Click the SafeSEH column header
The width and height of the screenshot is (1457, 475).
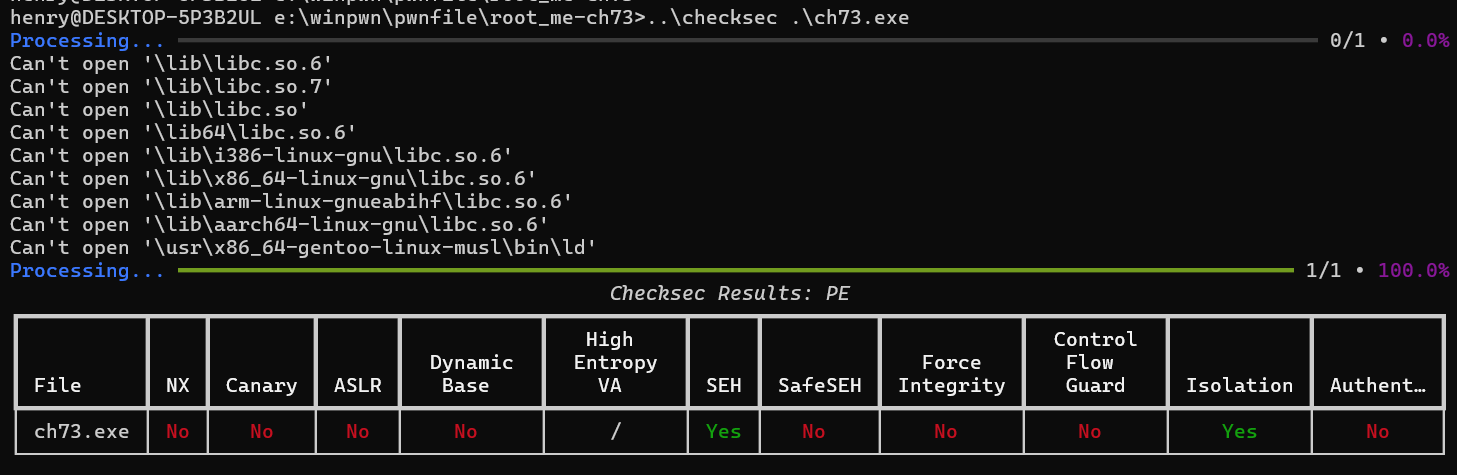(x=819, y=385)
